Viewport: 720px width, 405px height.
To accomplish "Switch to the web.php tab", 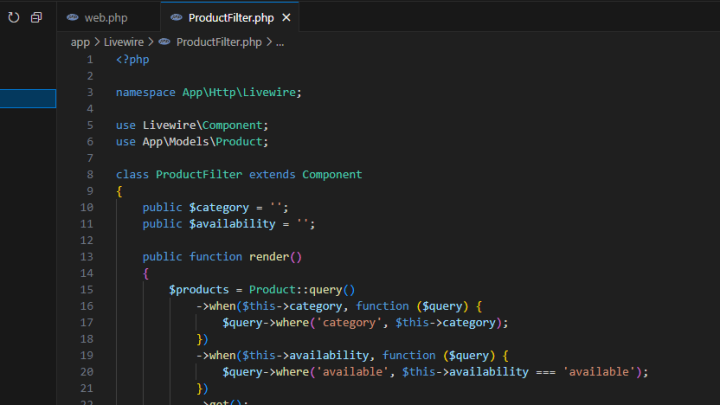I will [x=108, y=17].
